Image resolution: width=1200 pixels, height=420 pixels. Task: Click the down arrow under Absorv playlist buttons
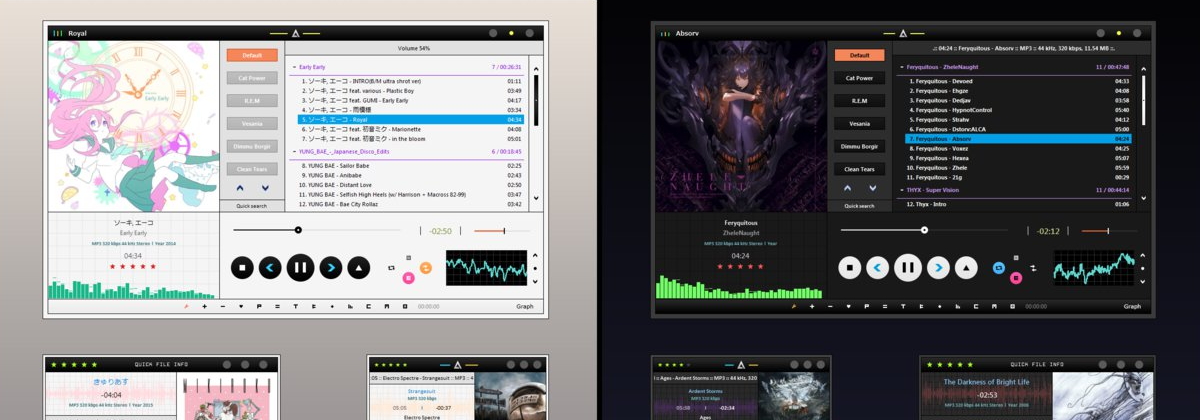tap(873, 188)
